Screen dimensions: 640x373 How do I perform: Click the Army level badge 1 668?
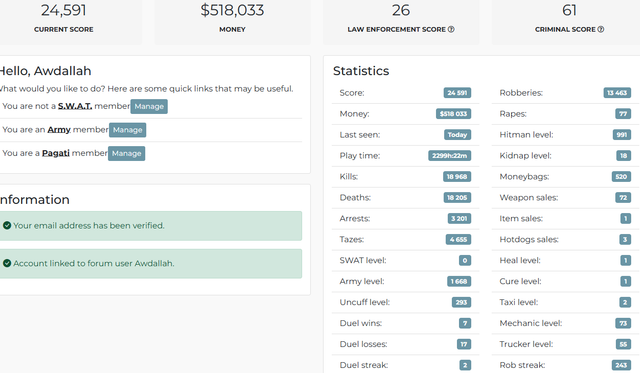[x=459, y=282]
